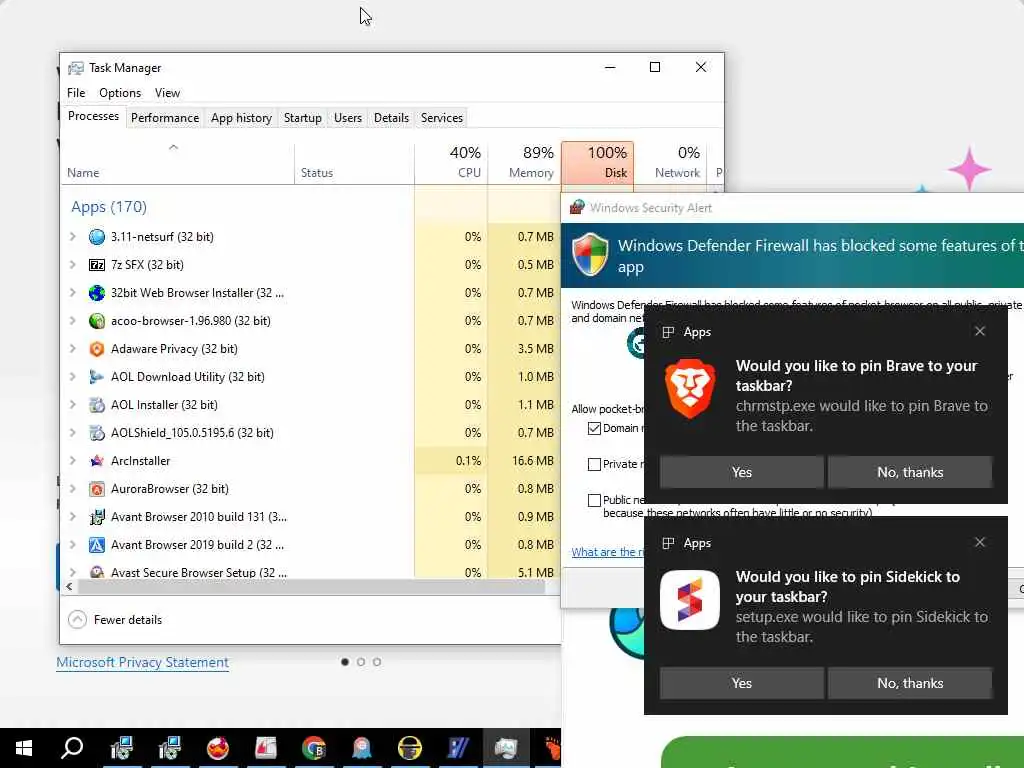Switch to the Startup tab
This screenshot has width=1024, height=768.
tap(302, 118)
